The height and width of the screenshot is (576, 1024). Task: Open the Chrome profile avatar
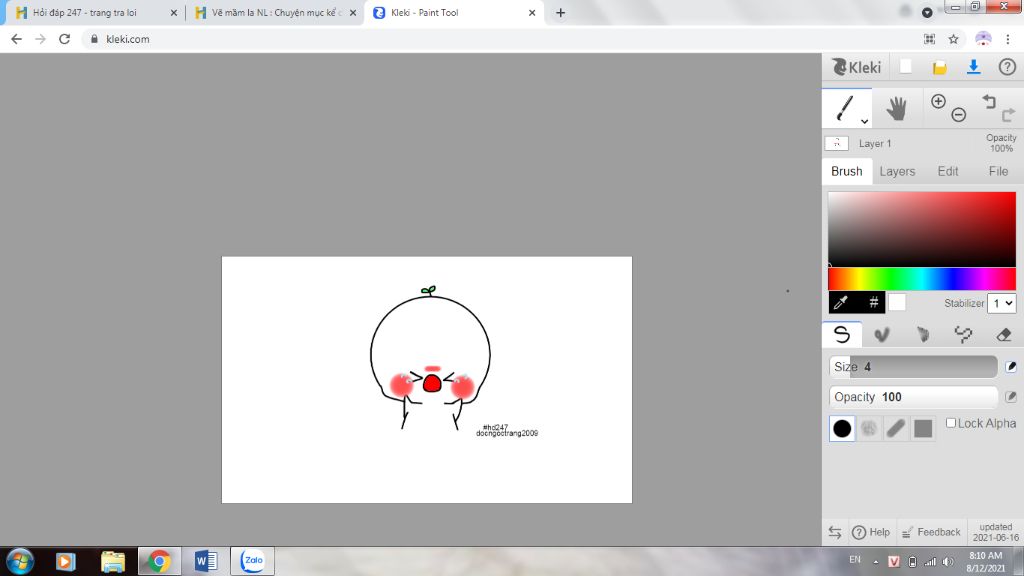pyautogui.click(x=983, y=39)
